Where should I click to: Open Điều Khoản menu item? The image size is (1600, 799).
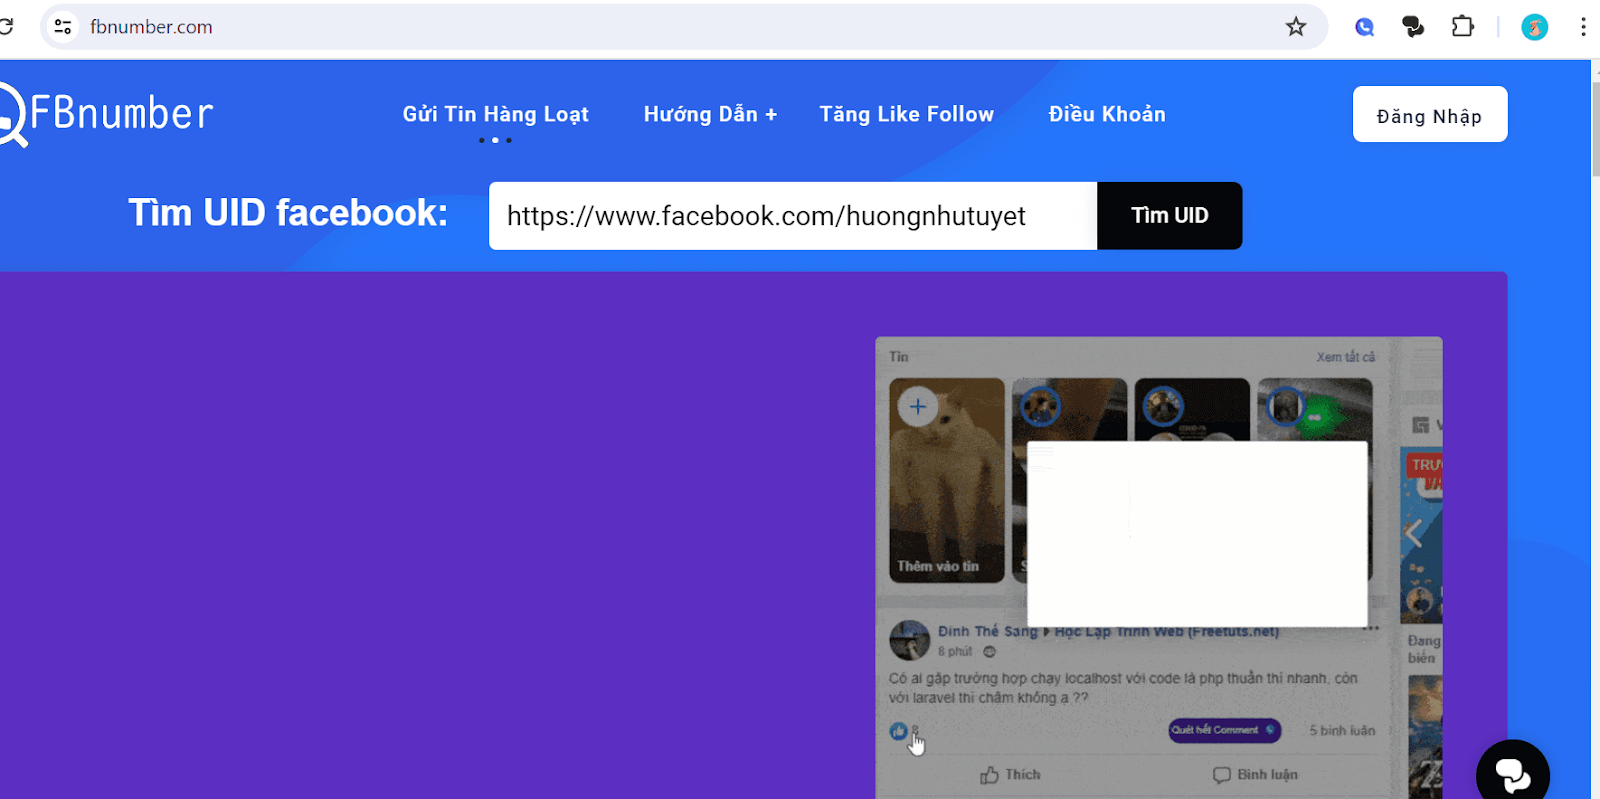pos(1107,114)
